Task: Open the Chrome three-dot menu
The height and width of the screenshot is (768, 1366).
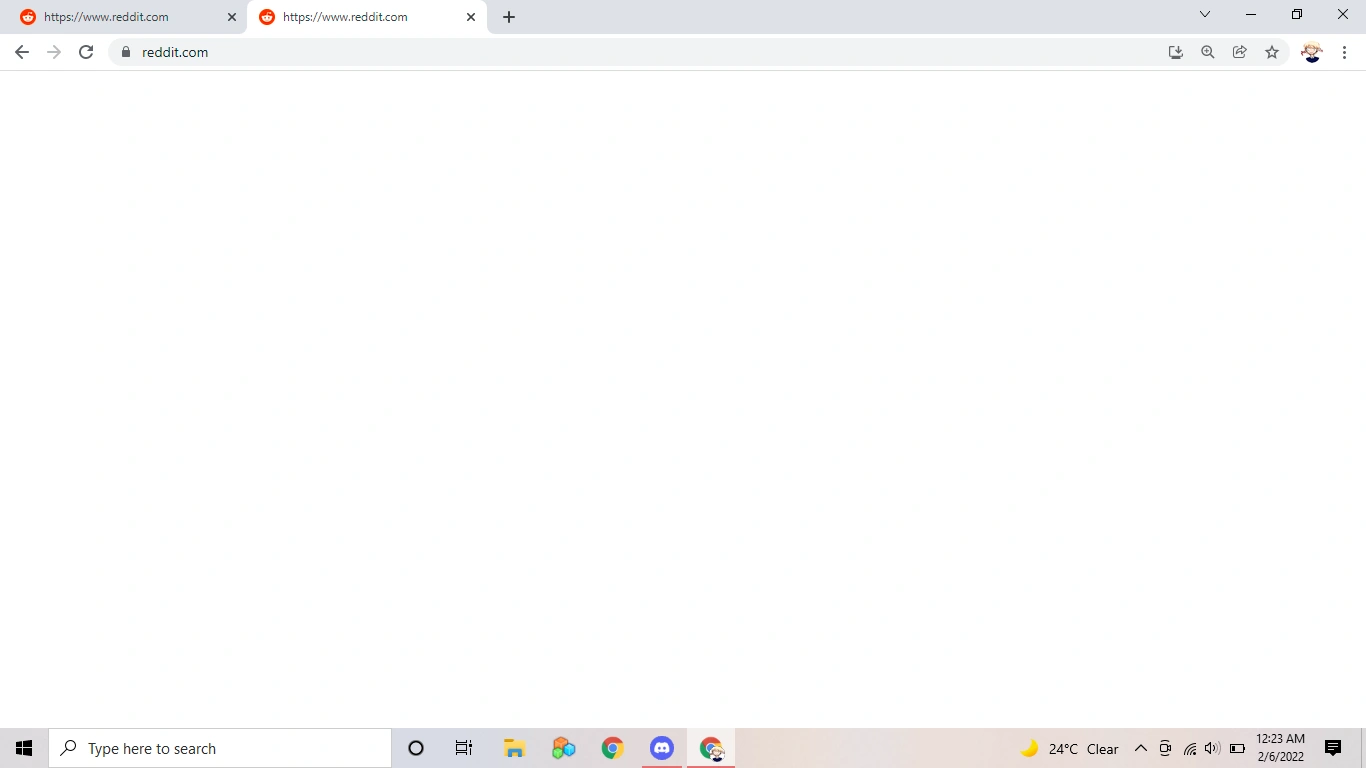Action: point(1345,52)
